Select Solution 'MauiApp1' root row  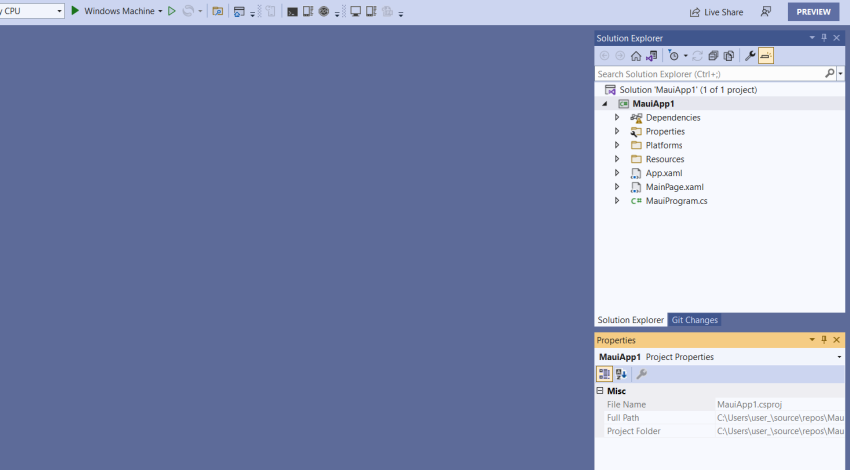[x=719, y=89]
